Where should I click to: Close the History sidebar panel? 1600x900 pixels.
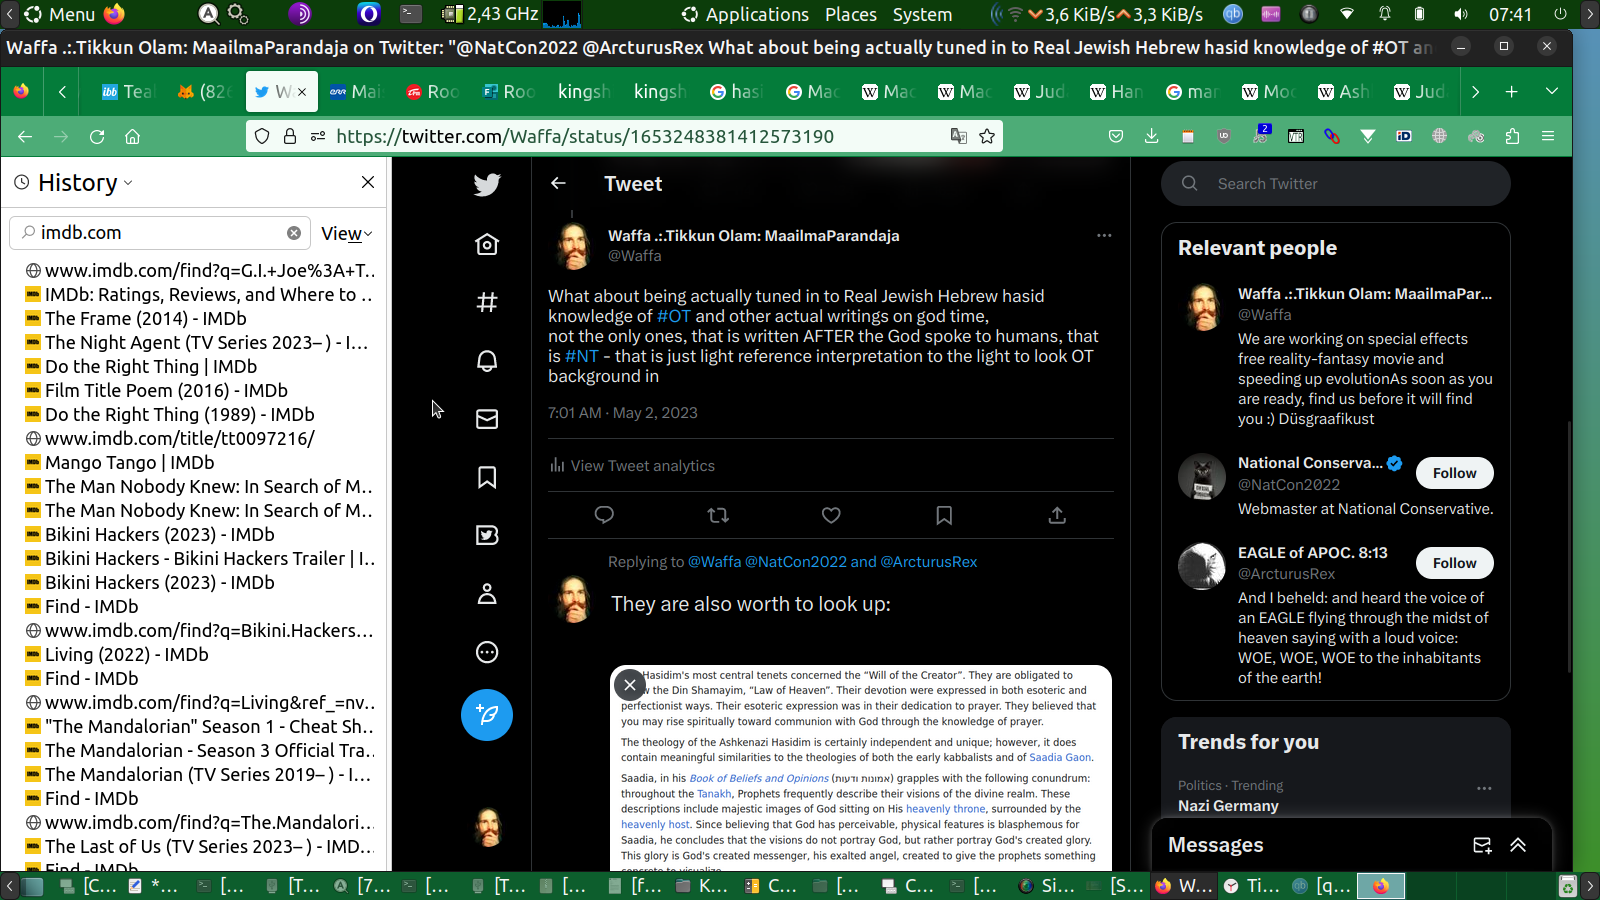[x=368, y=182]
